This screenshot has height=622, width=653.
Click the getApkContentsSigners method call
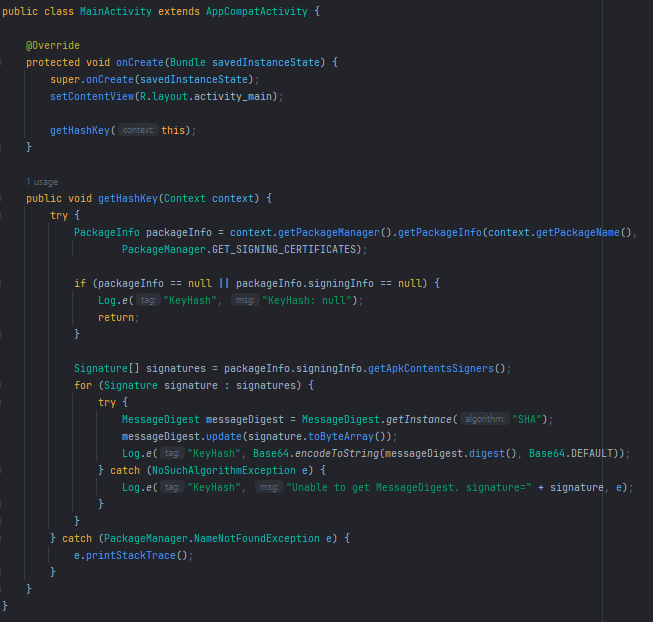point(431,368)
